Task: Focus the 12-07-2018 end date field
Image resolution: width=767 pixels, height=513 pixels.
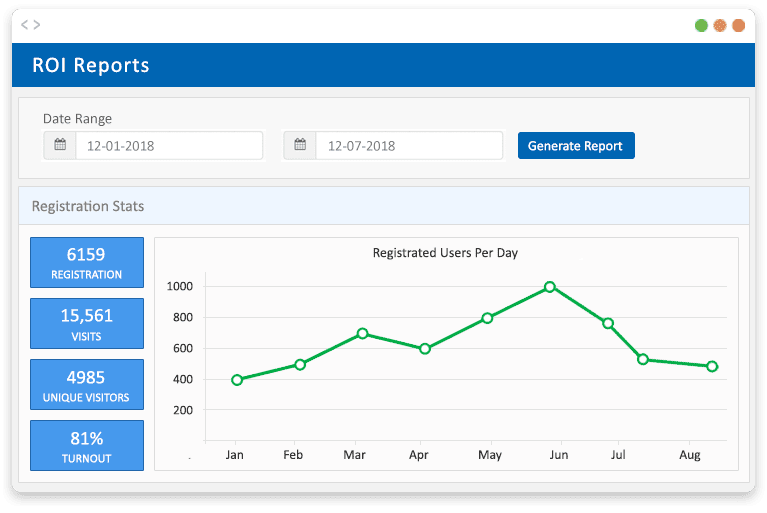Action: coord(408,146)
